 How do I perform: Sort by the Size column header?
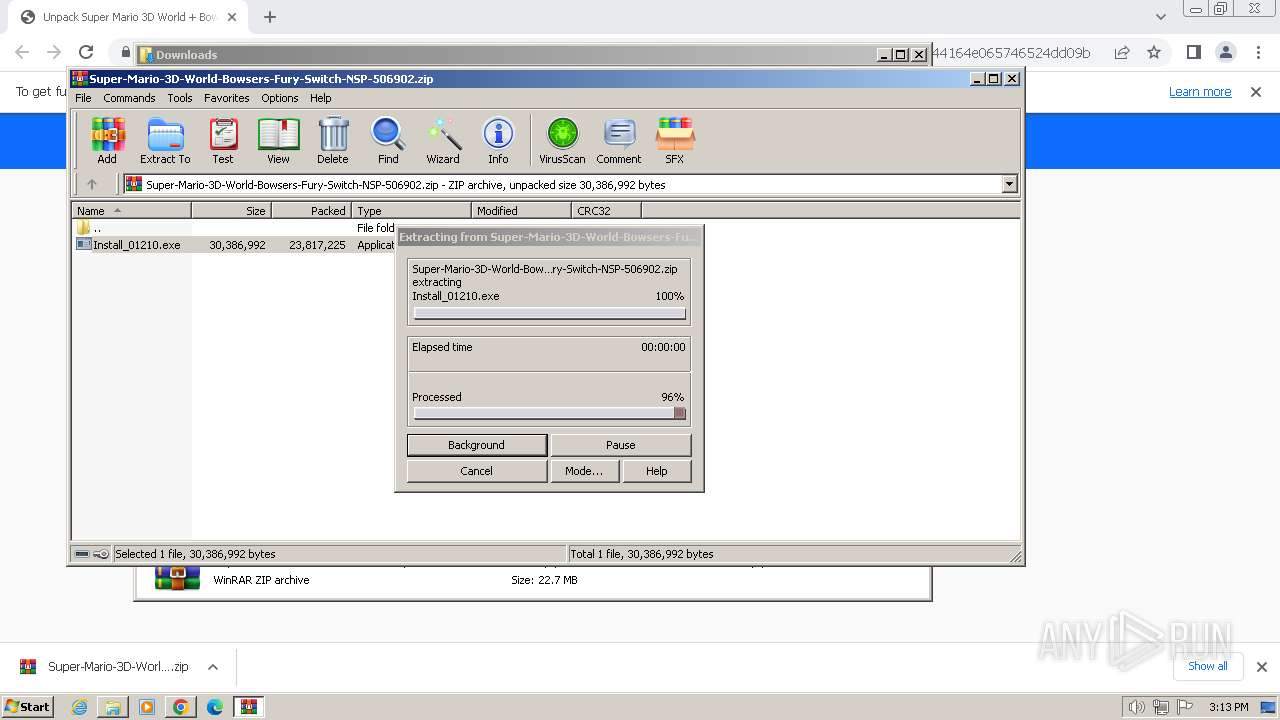click(x=231, y=211)
